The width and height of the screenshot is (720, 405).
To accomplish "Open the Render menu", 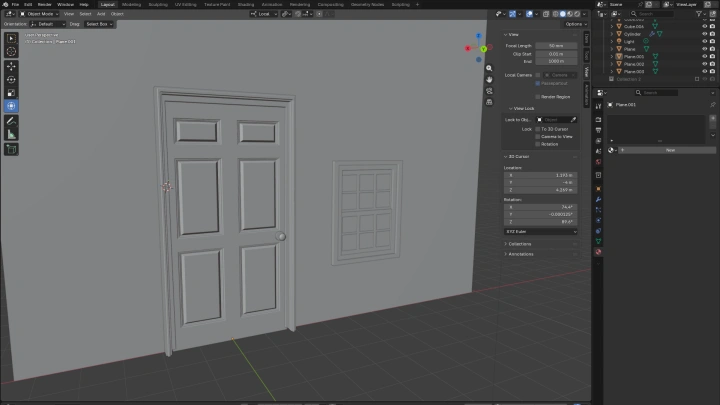I will pos(44,4).
